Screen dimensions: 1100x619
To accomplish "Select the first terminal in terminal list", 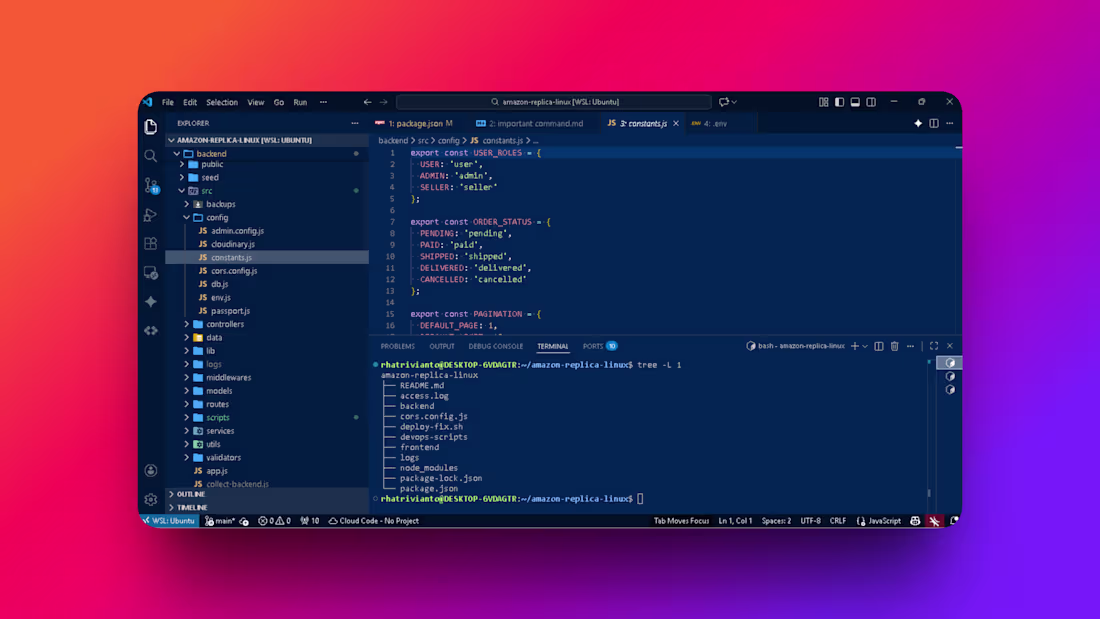I will pos(950,363).
